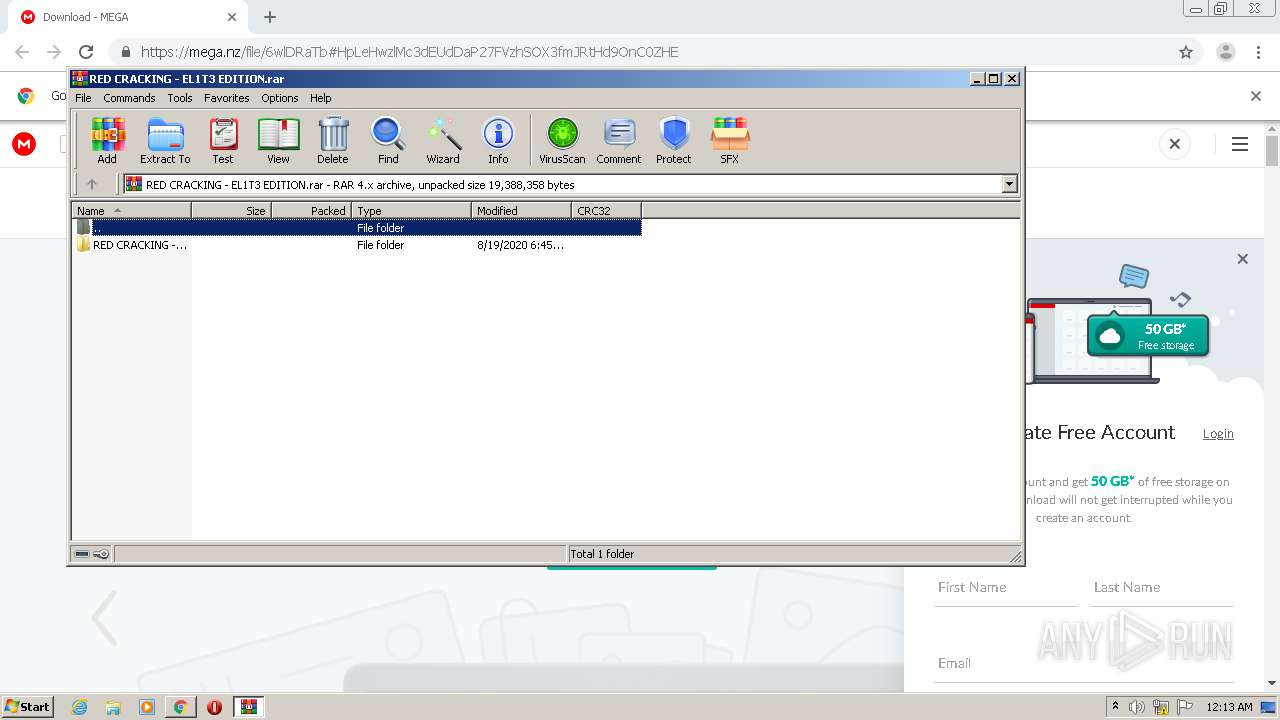The width and height of the screenshot is (1280, 720).
Task: Open the Help menu
Action: (320, 98)
